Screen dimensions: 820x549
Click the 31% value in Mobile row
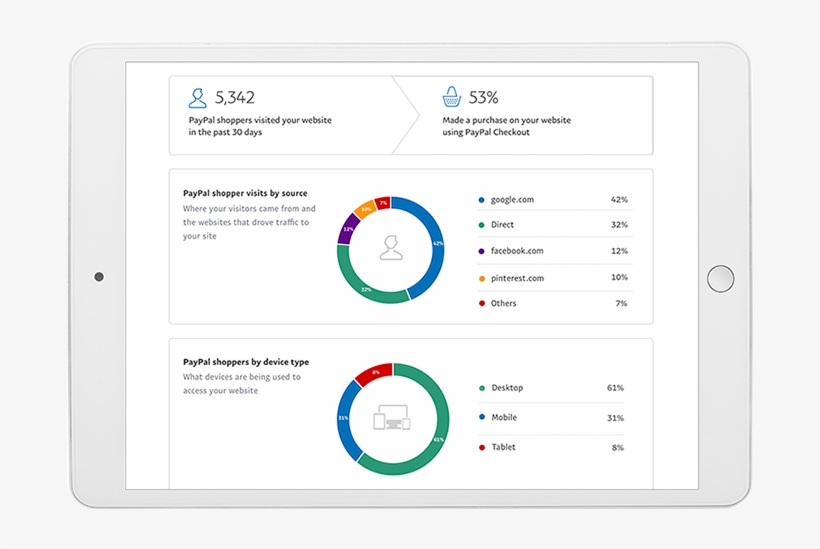pyautogui.click(x=616, y=418)
